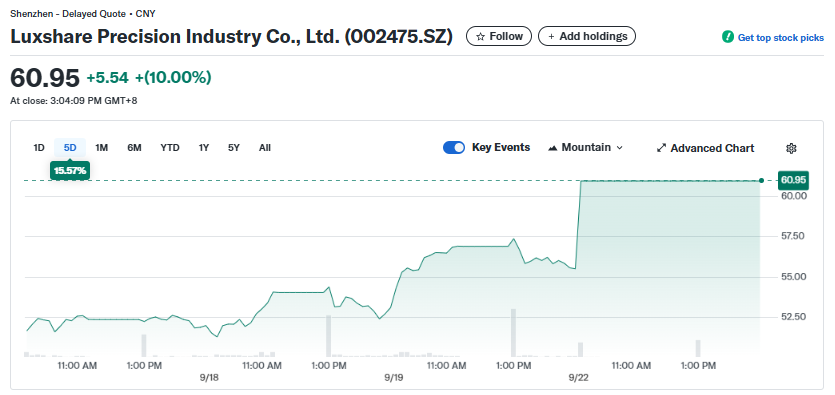
Task: Show the All time range
Action: 265,148
